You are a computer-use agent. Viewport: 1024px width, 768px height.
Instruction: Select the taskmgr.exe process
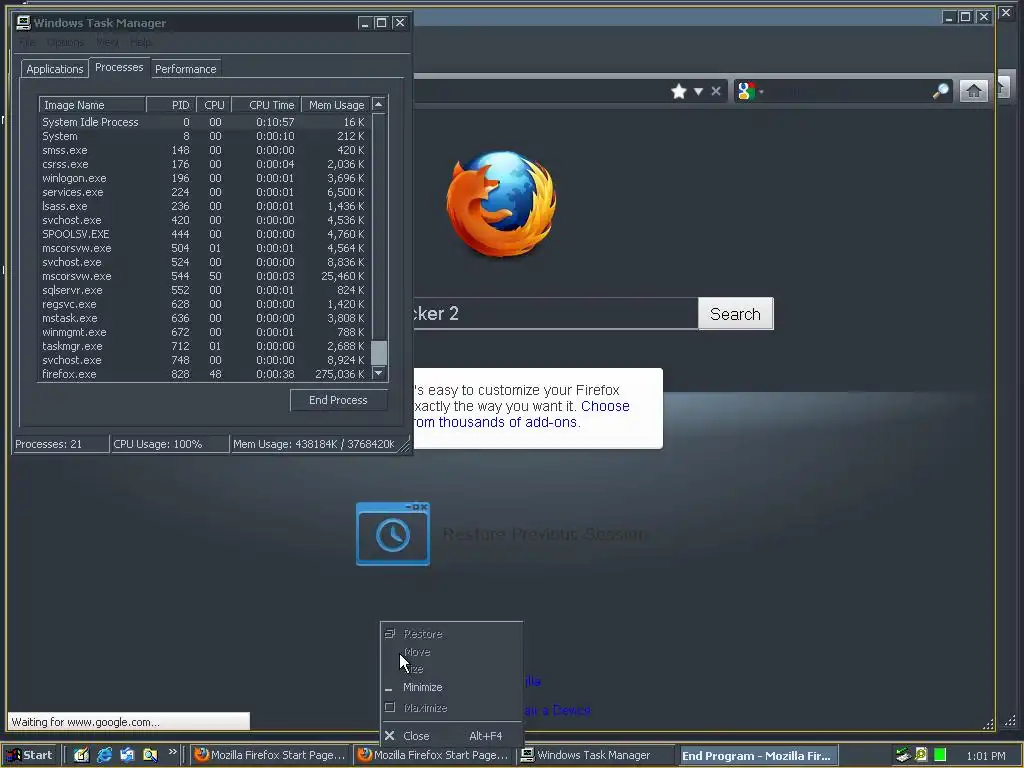pyautogui.click(x=204, y=346)
